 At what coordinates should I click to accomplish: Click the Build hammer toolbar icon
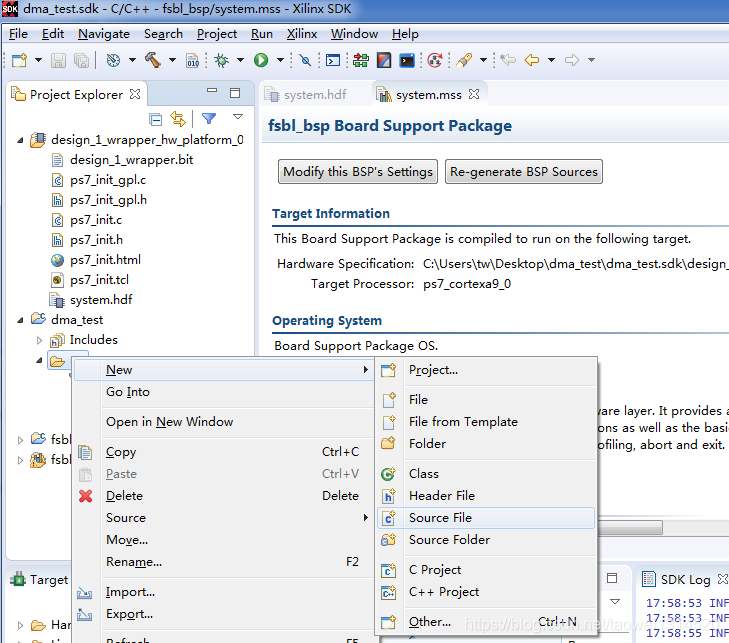[153, 60]
